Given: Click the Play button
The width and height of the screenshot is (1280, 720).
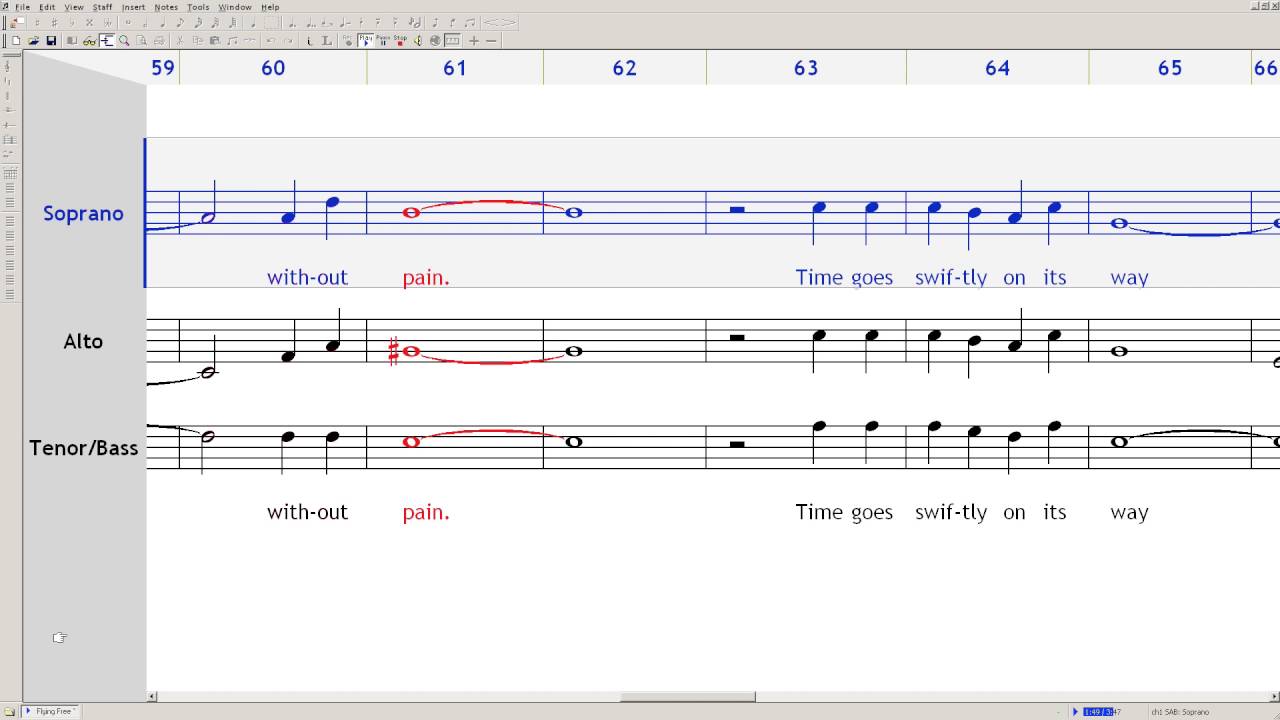Looking at the screenshot, I should pos(366,41).
